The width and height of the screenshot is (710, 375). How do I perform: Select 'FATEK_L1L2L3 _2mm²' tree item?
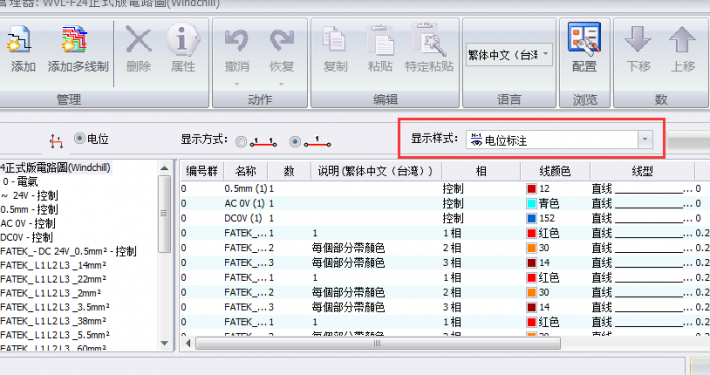[51, 293]
